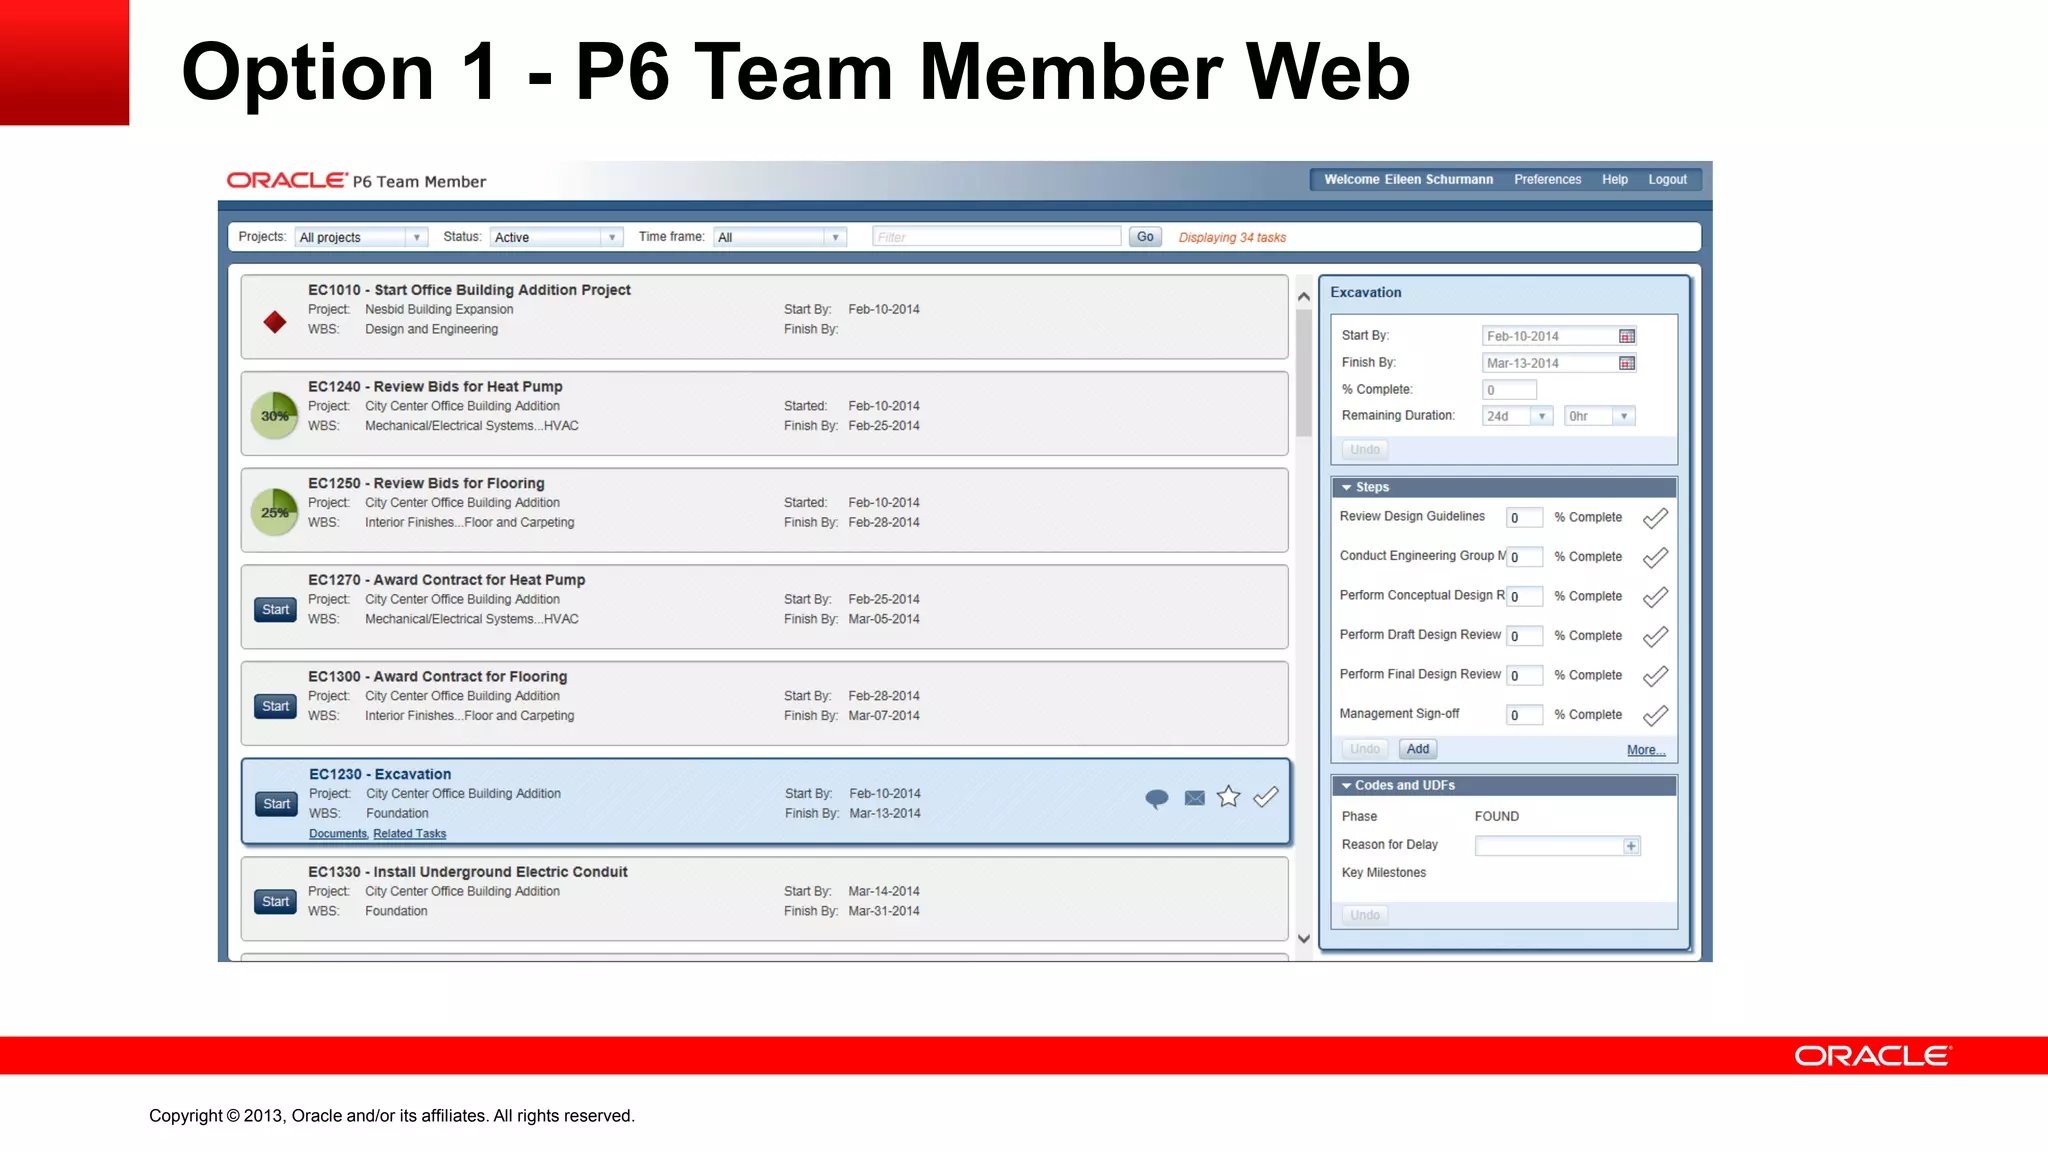Viewport: 2048px width, 1152px height.
Task: Click the Key Milestones label
Action: (x=1384, y=873)
